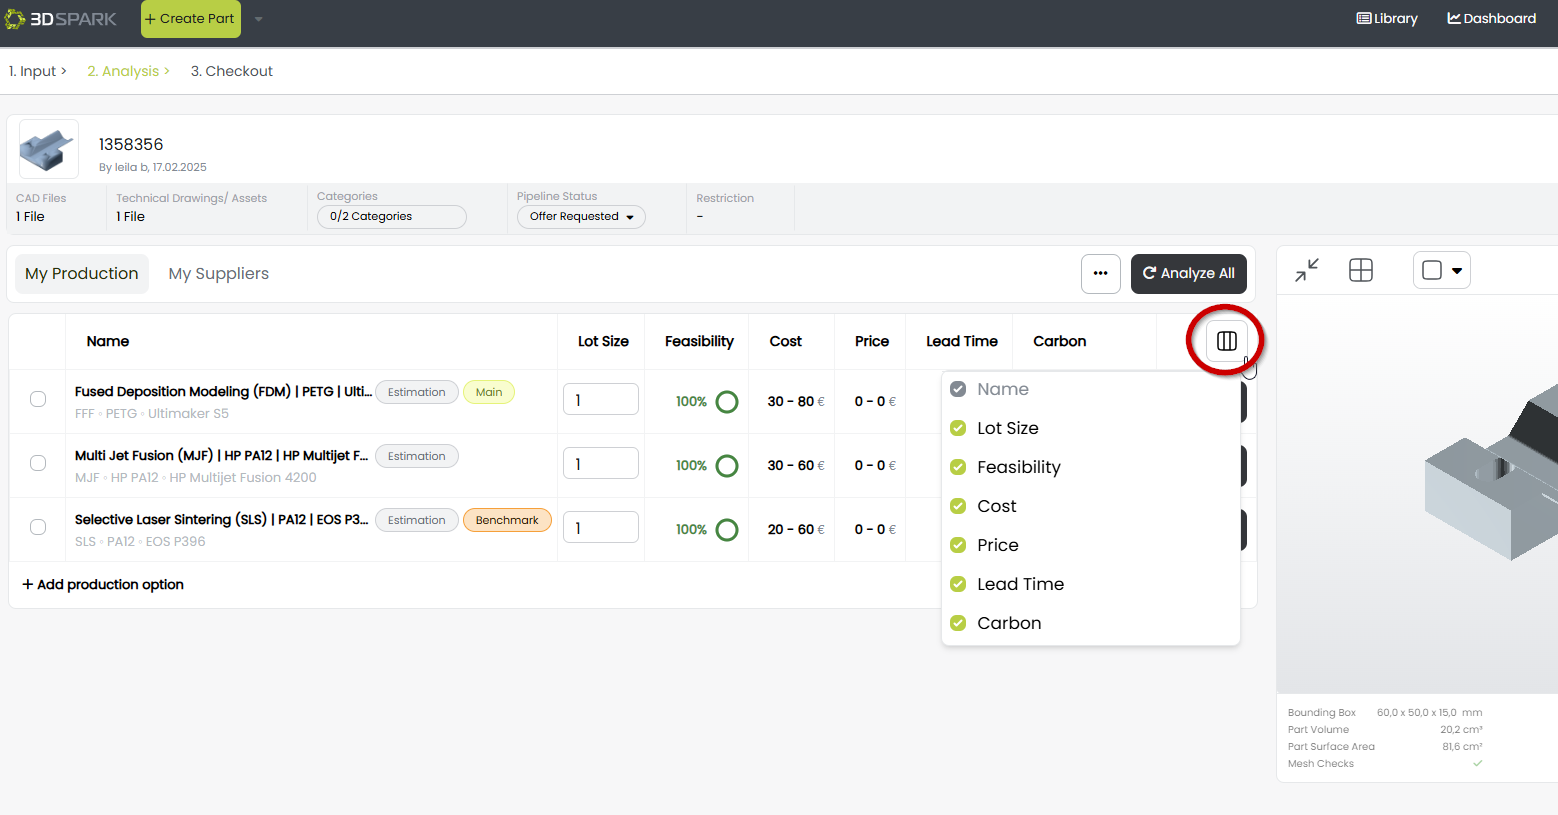The width and height of the screenshot is (1558, 815).
Task: Open the three-dots more options button
Action: click(1100, 273)
